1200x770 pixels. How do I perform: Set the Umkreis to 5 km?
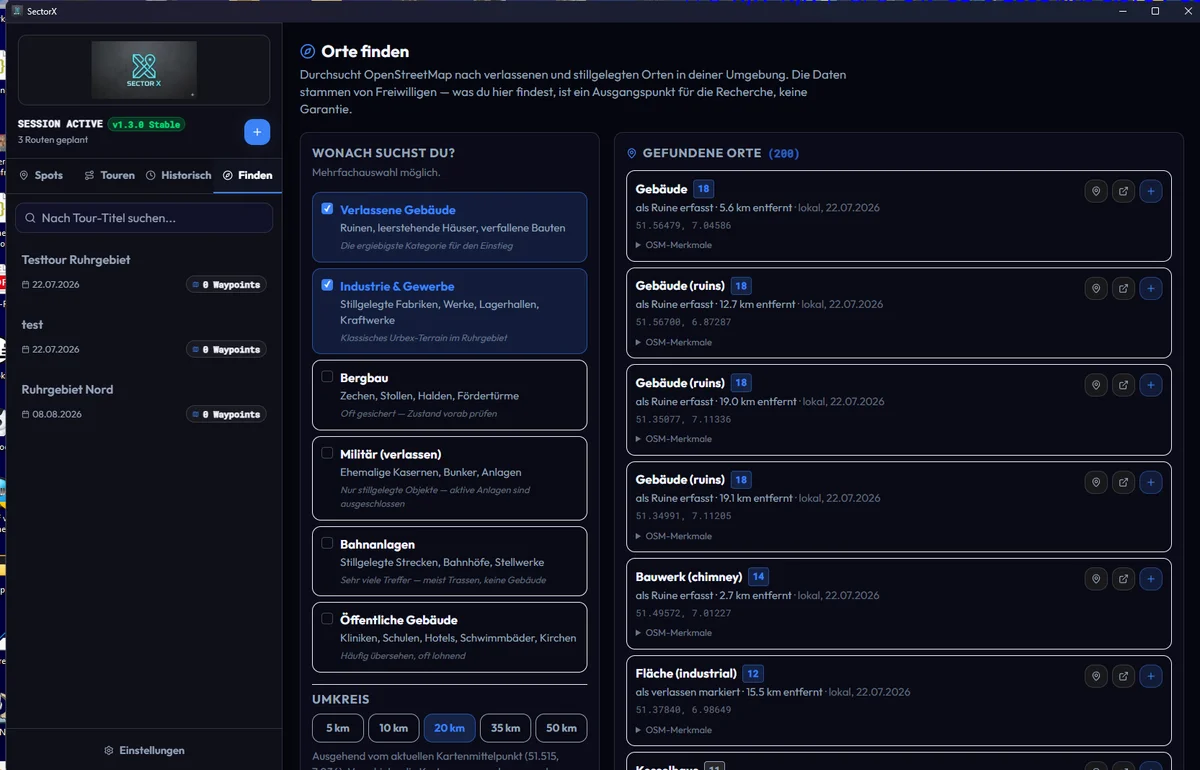337,728
